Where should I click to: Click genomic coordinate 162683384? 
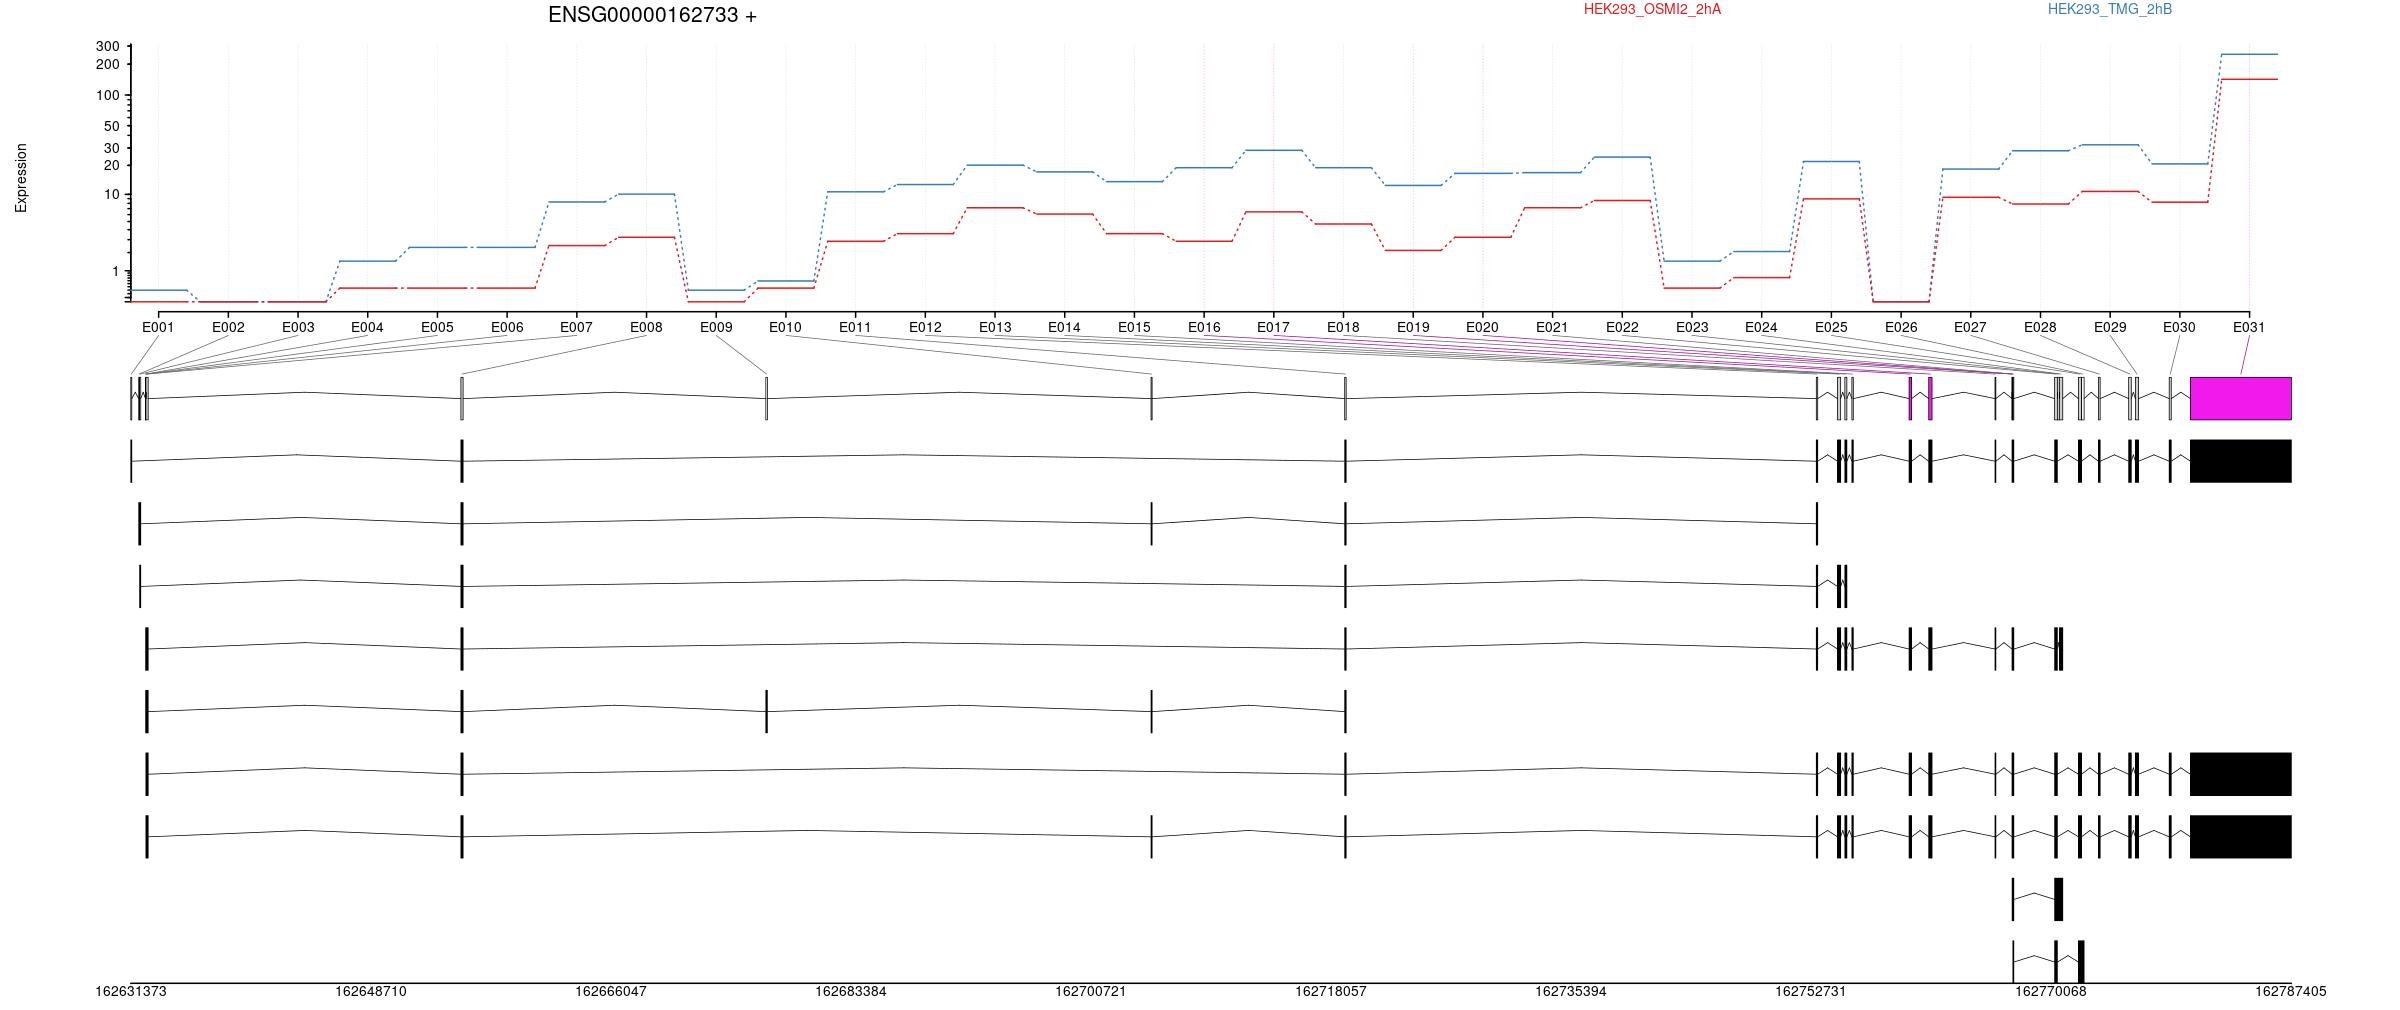[x=851, y=992]
